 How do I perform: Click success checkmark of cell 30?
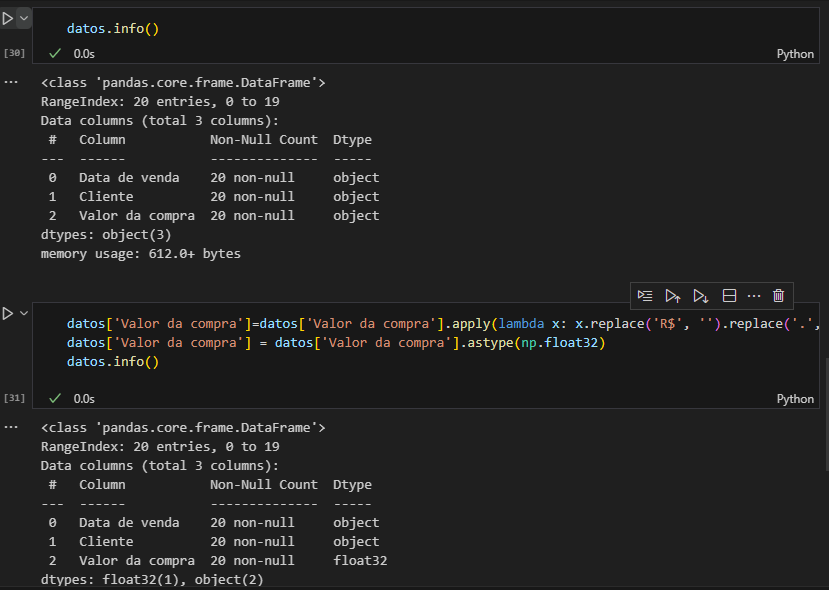[x=55, y=53]
